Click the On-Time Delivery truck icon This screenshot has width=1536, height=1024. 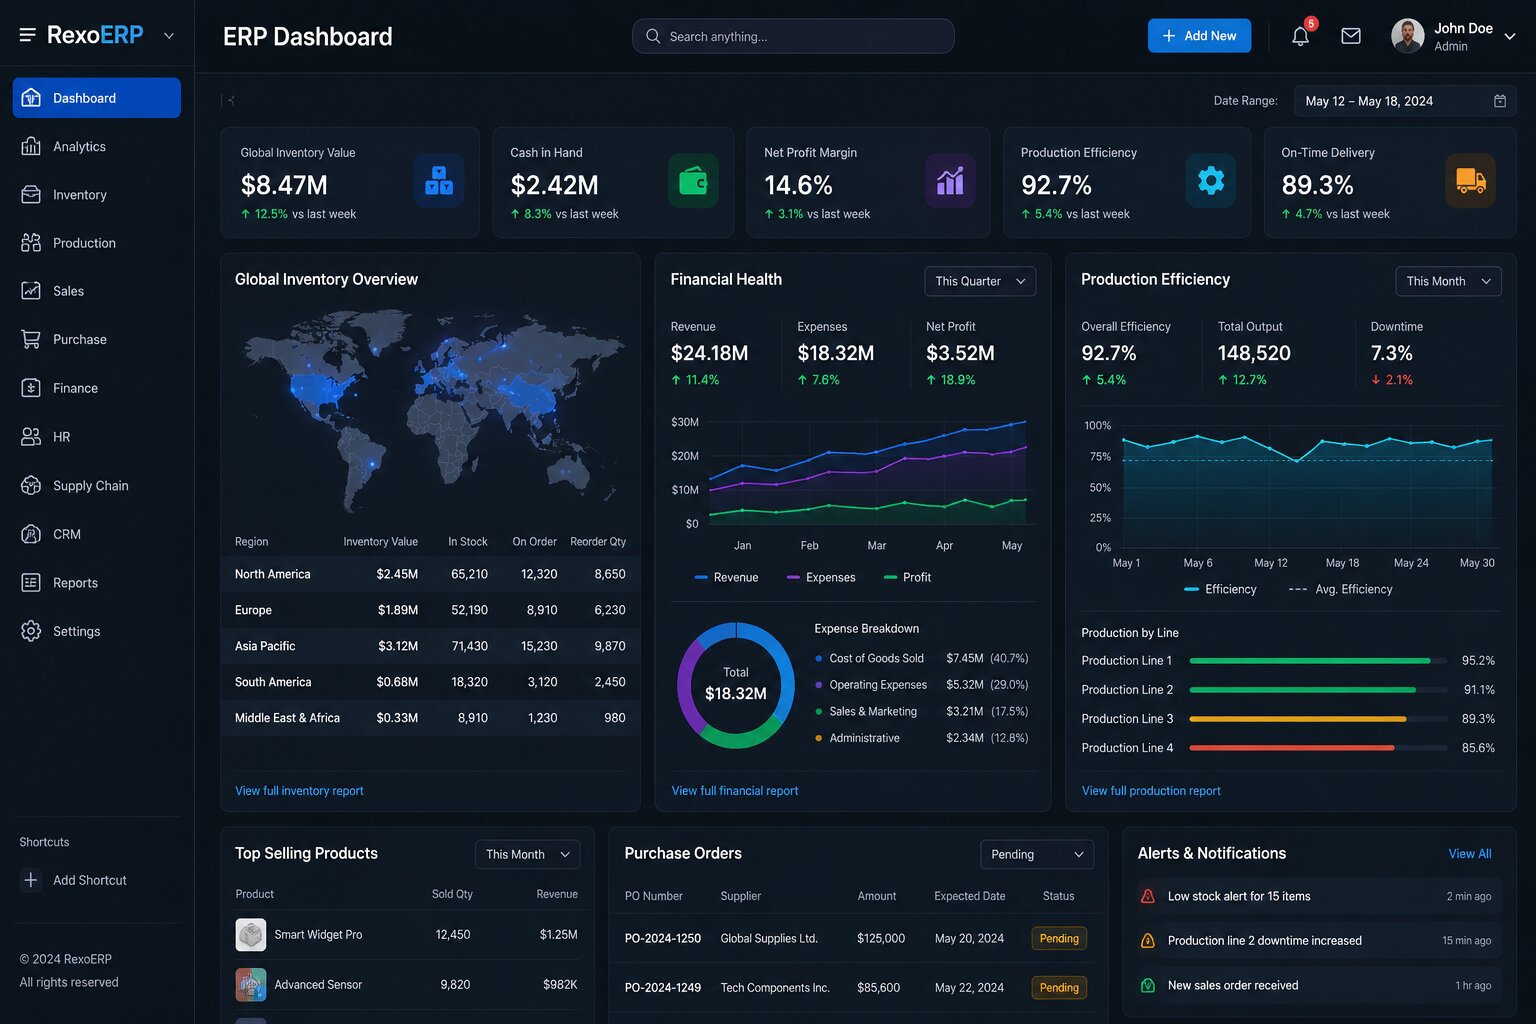pos(1471,181)
